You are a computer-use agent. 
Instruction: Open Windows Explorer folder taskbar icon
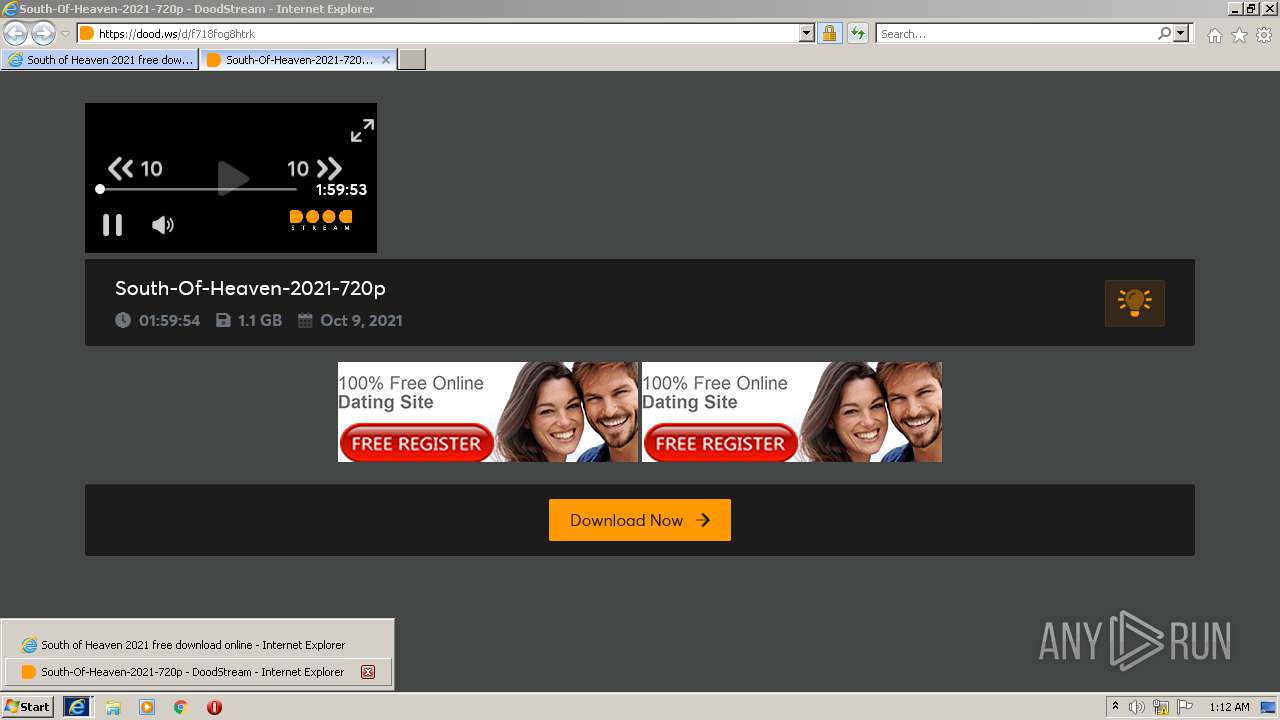[113, 707]
